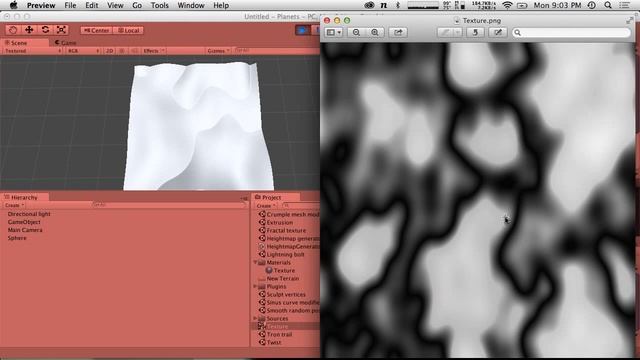Select the Hand tool in Unity toolbar
640x360 pixels.
13,30
